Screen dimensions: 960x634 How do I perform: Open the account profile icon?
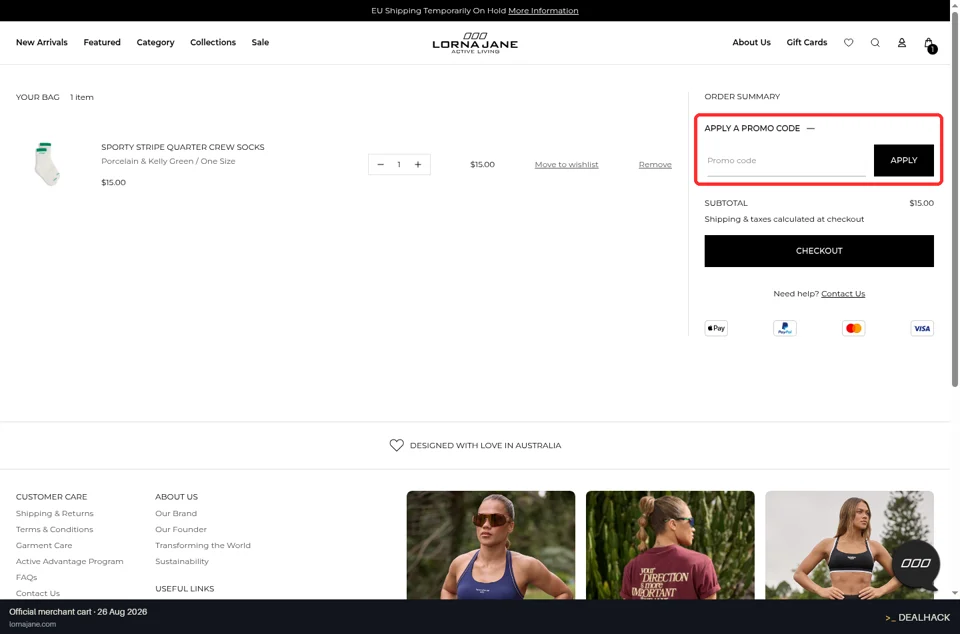click(902, 42)
